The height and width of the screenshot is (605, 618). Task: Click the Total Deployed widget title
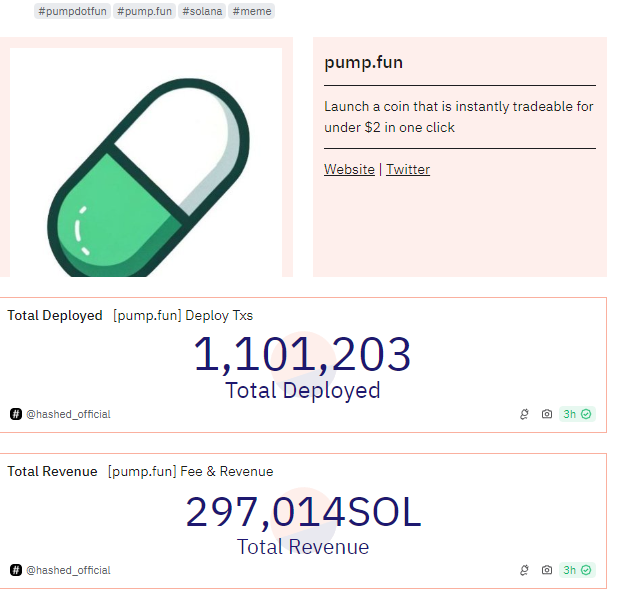[x=55, y=315]
